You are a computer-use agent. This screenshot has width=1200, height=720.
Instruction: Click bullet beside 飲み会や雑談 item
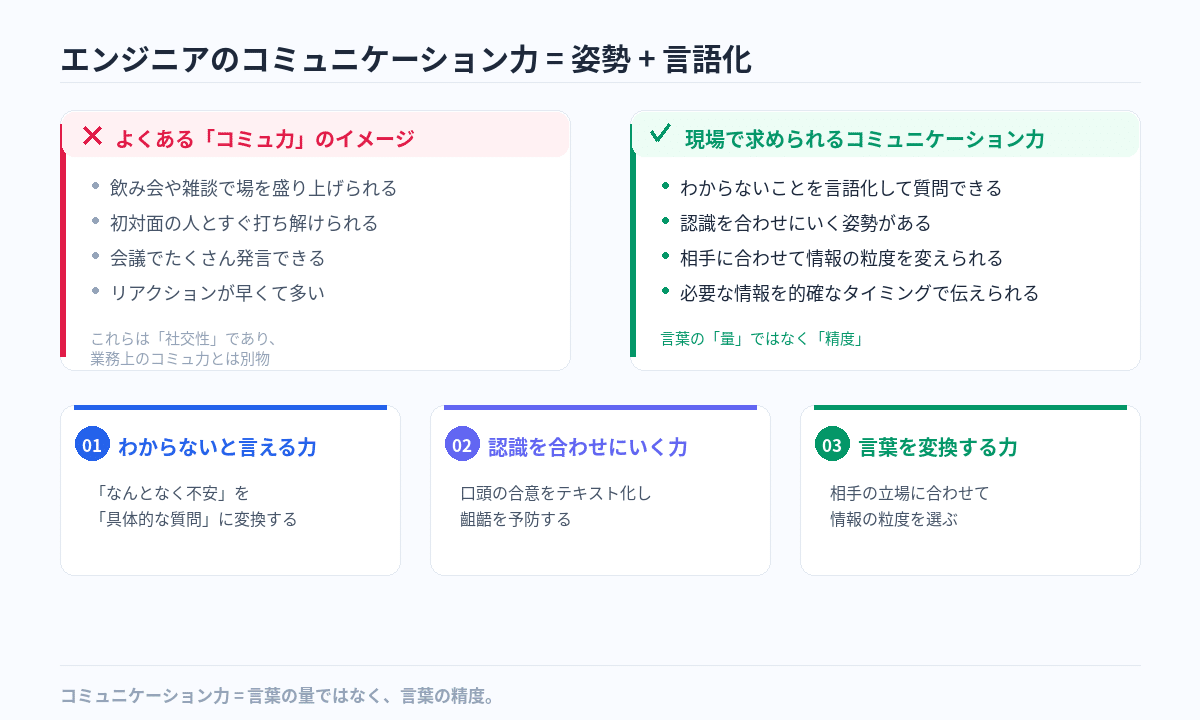tap(96, 186)
